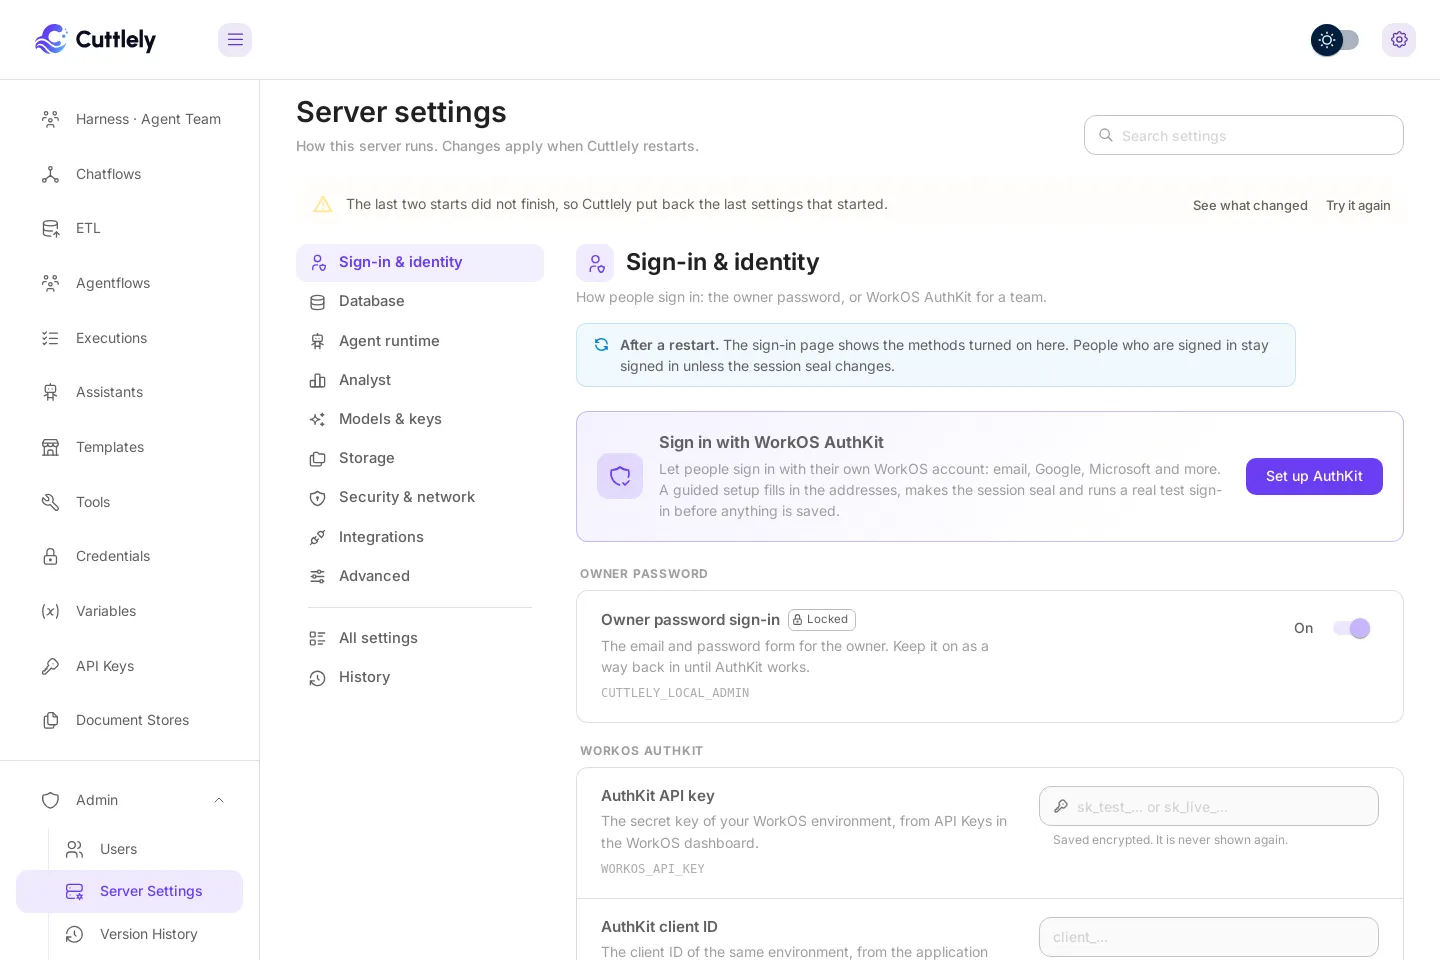This screenshot has width=1440, height=960.
Task: Click the AuthKit client ID input field
Action: pyautogui.click(x=1209, y=937)
